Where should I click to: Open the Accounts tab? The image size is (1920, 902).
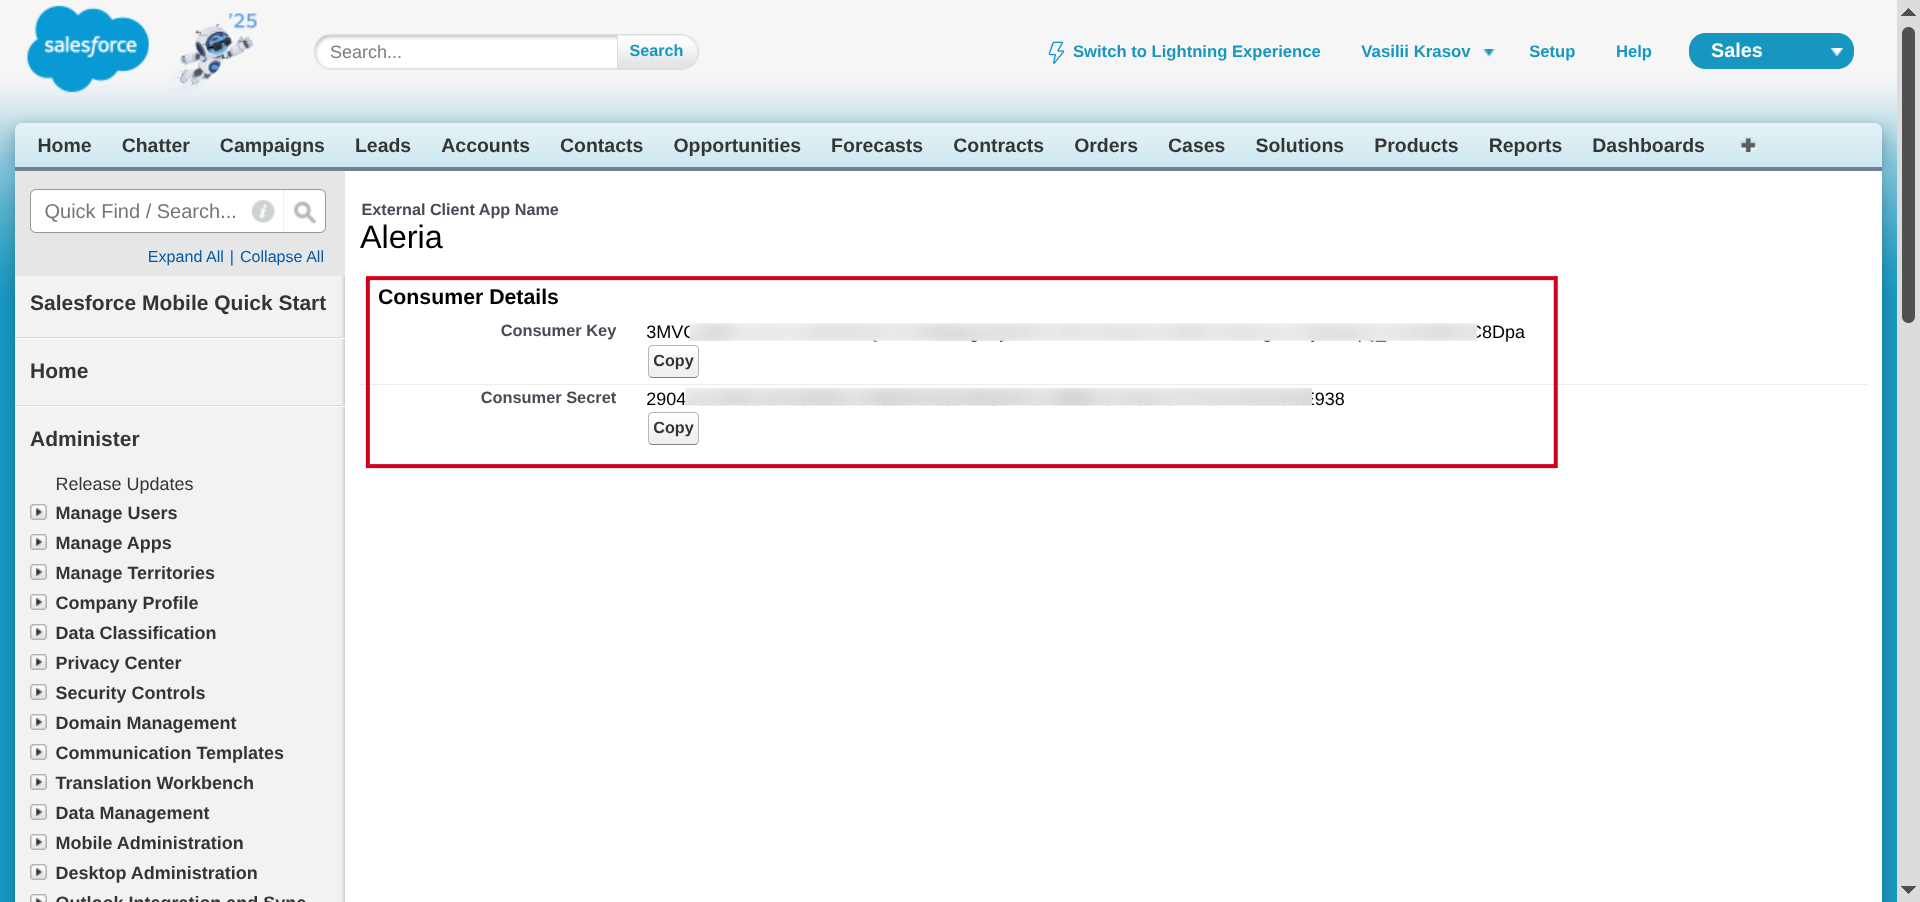(x=485, y=145)
